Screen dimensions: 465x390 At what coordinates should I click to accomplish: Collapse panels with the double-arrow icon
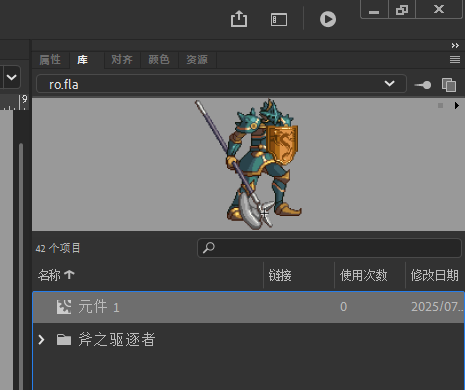455,46
